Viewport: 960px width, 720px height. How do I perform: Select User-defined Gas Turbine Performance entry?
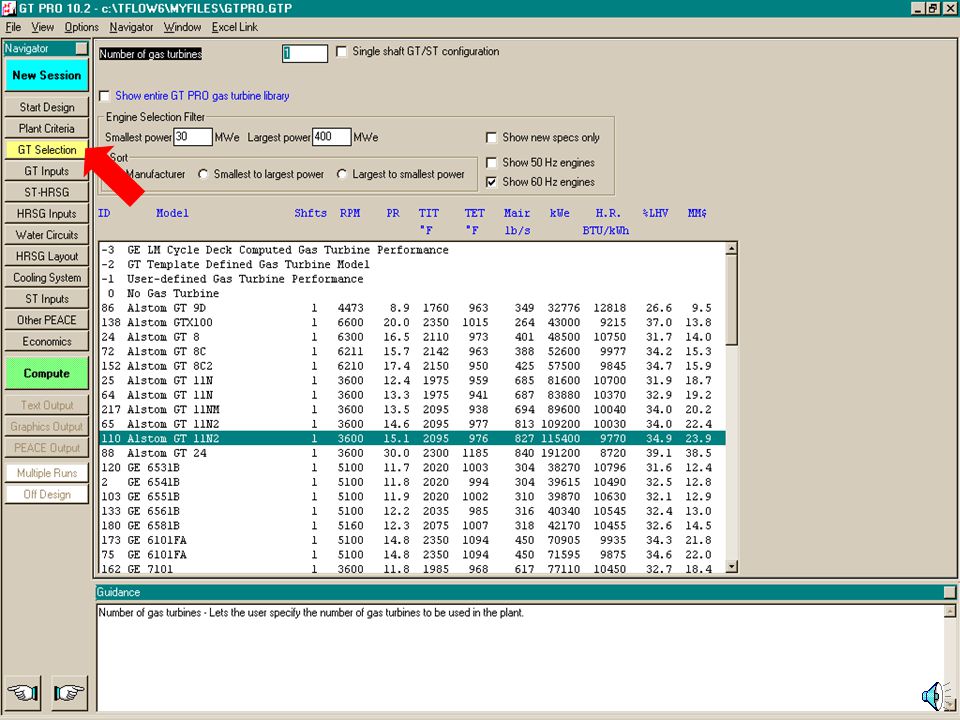412,279
